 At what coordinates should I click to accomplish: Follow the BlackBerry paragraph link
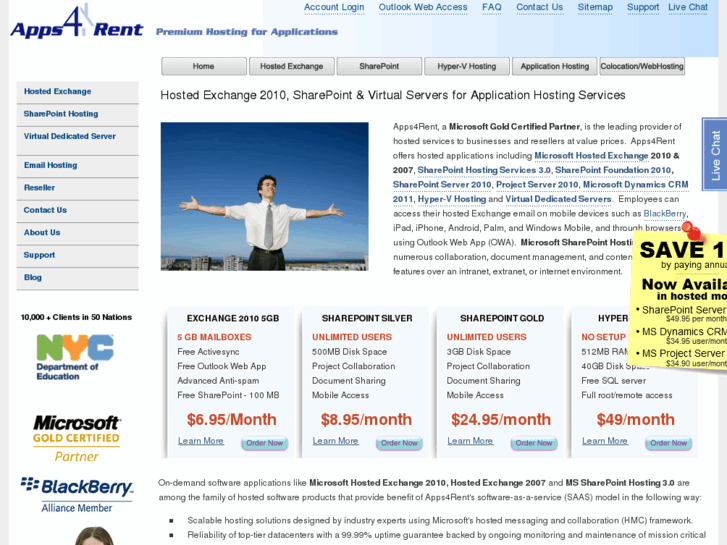click(665, 214)
